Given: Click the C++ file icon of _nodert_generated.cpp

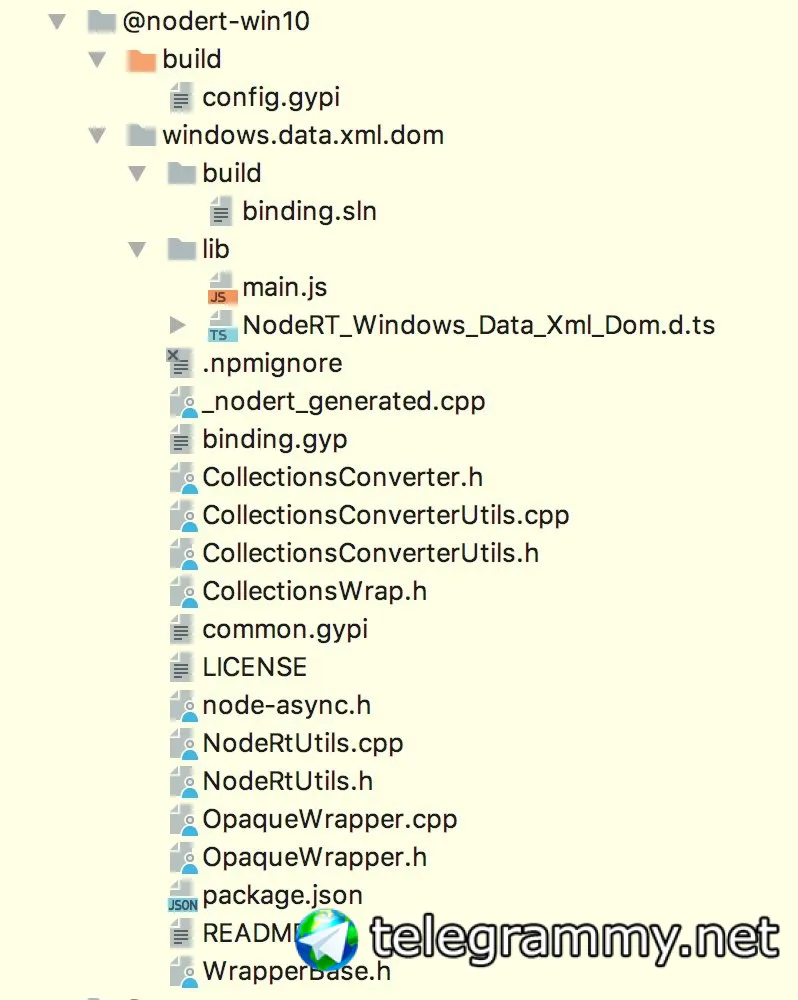Looking at the screenshot, I should [x=182, y=402].
